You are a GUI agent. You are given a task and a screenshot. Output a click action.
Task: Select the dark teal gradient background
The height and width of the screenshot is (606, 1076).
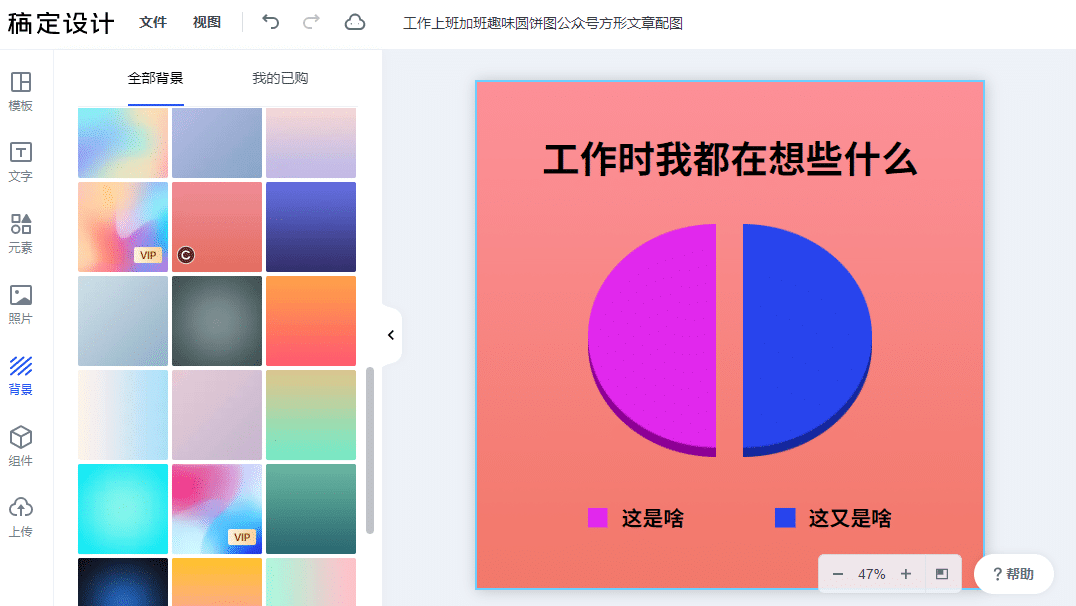[x=311, y=509]
